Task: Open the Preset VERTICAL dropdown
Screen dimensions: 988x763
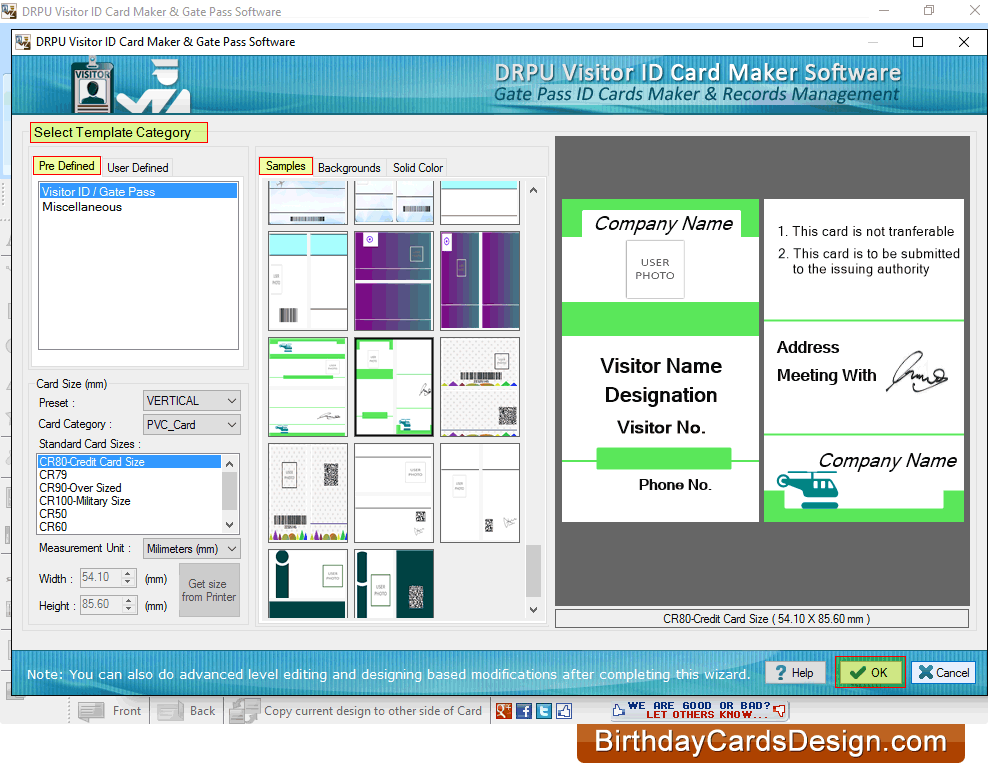Action: 192,401
